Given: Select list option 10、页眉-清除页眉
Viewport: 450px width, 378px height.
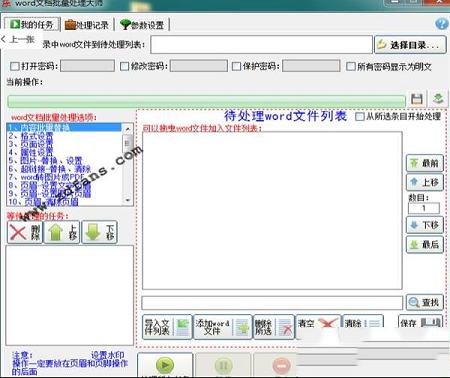Looking at the screenshot, I should click(64, 202).
